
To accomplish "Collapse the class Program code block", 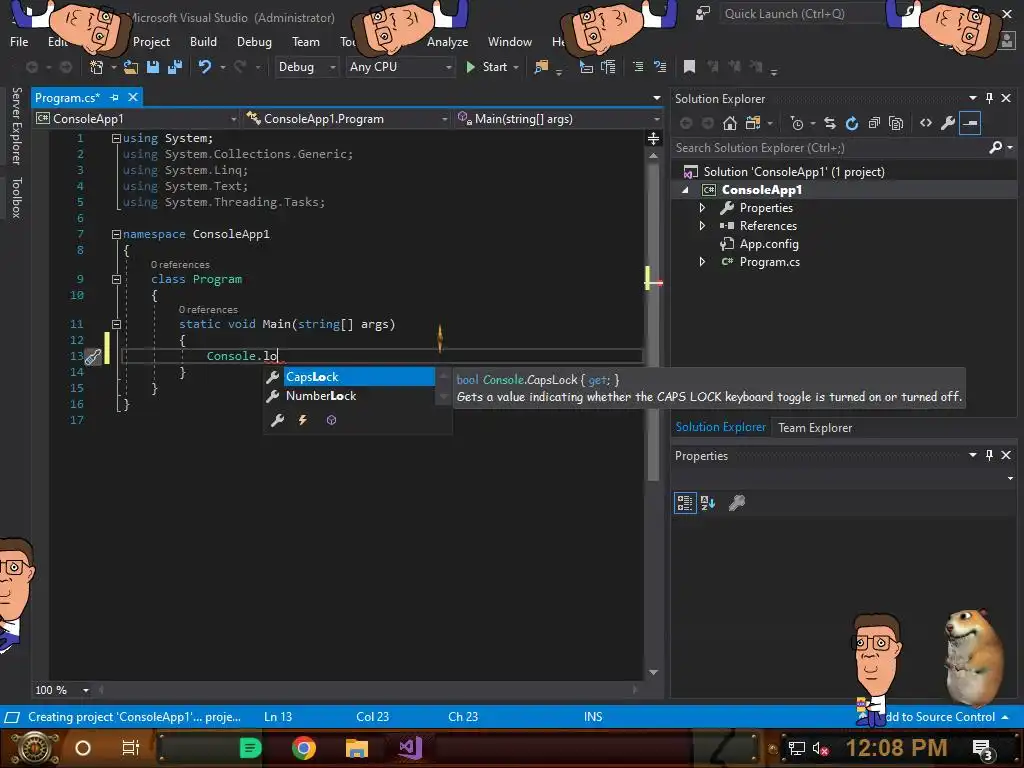I will (116, 279).
